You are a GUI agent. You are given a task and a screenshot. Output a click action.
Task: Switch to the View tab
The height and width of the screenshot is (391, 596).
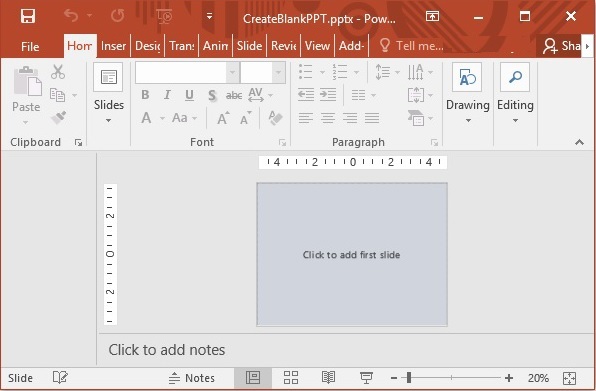[317, 46]
